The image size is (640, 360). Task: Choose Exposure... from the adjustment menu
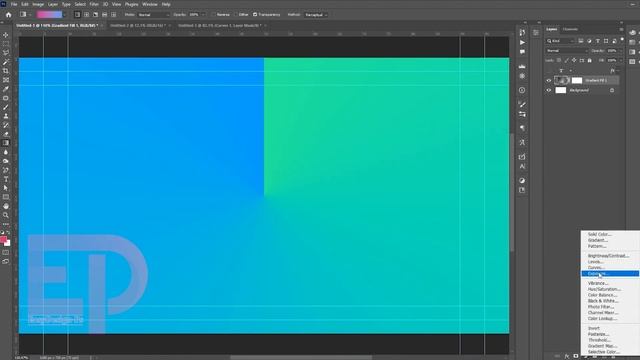click(610, 273)
